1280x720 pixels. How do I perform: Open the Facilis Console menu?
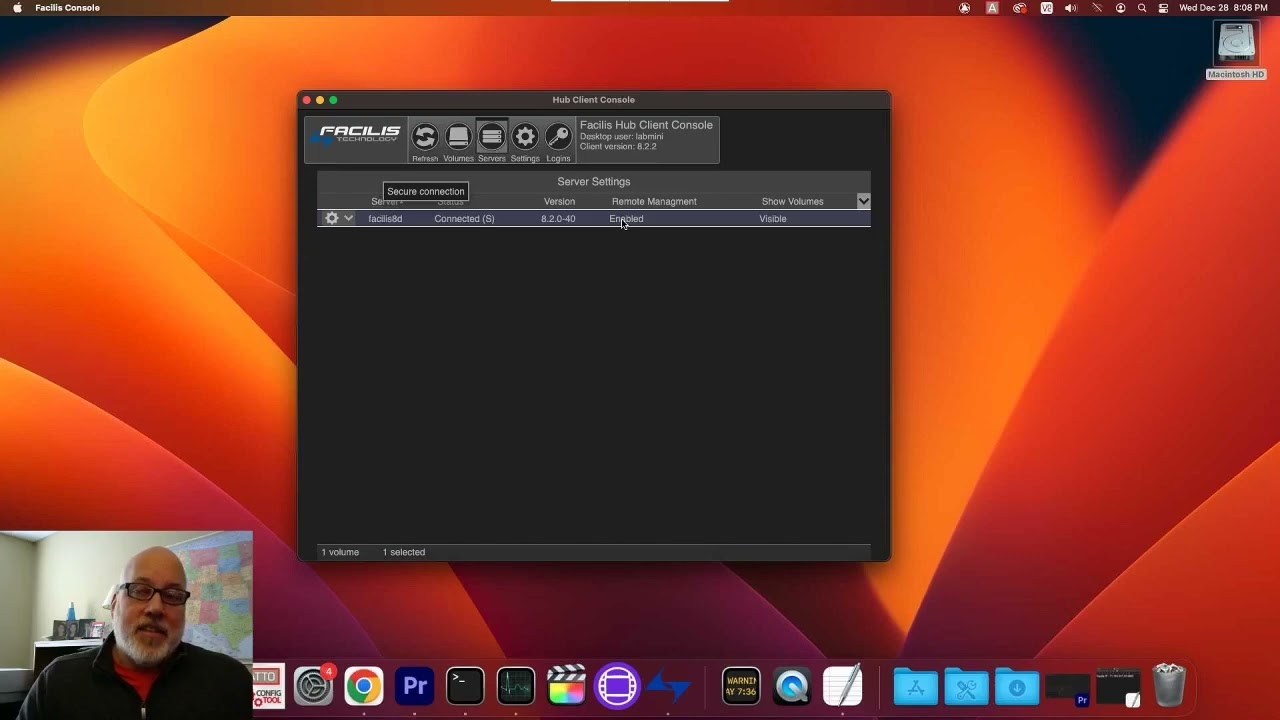[67, 8]
